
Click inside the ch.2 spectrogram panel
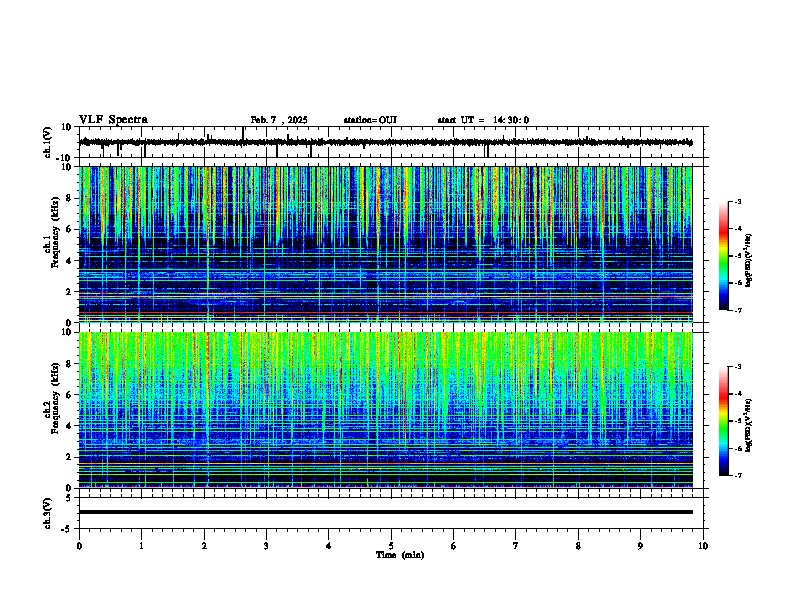click(x=385, y=410)
